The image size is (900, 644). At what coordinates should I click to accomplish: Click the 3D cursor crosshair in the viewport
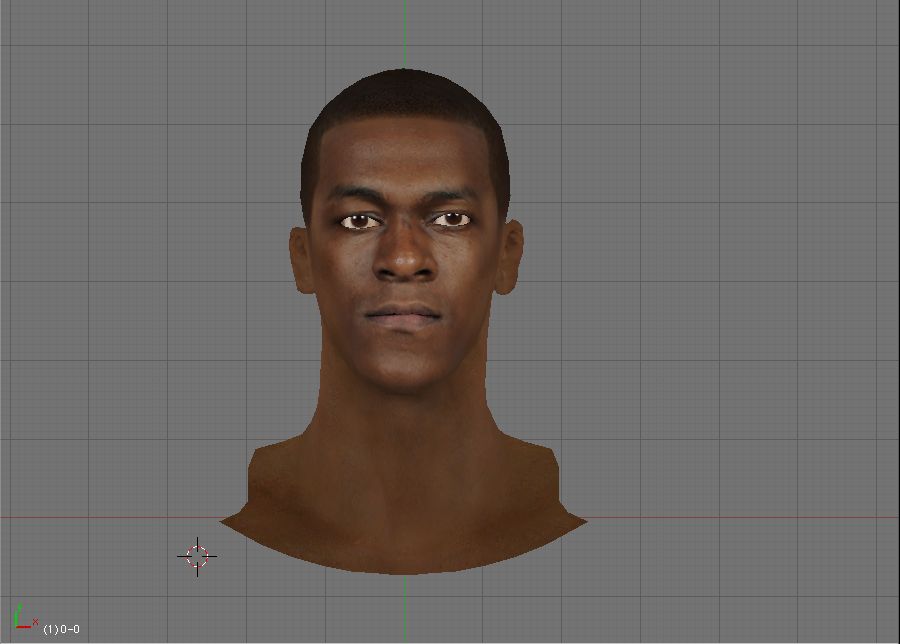[197, 556]
